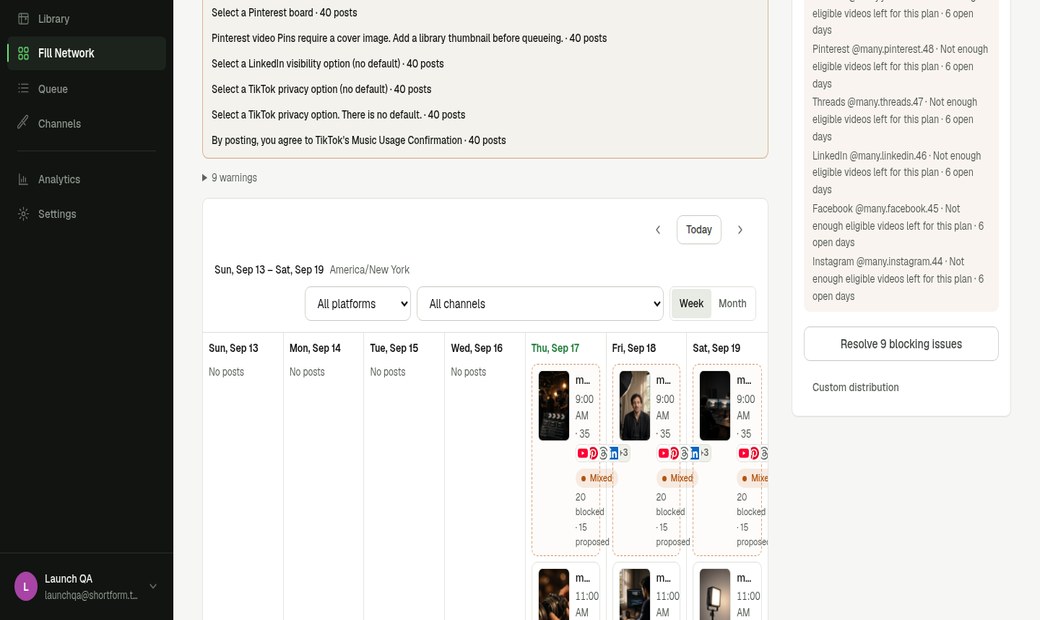Viewport: 1040px width, 620px height.
Task: Click +3 more platforms on Fri 9:00 AM post
Action: point(704,453)
